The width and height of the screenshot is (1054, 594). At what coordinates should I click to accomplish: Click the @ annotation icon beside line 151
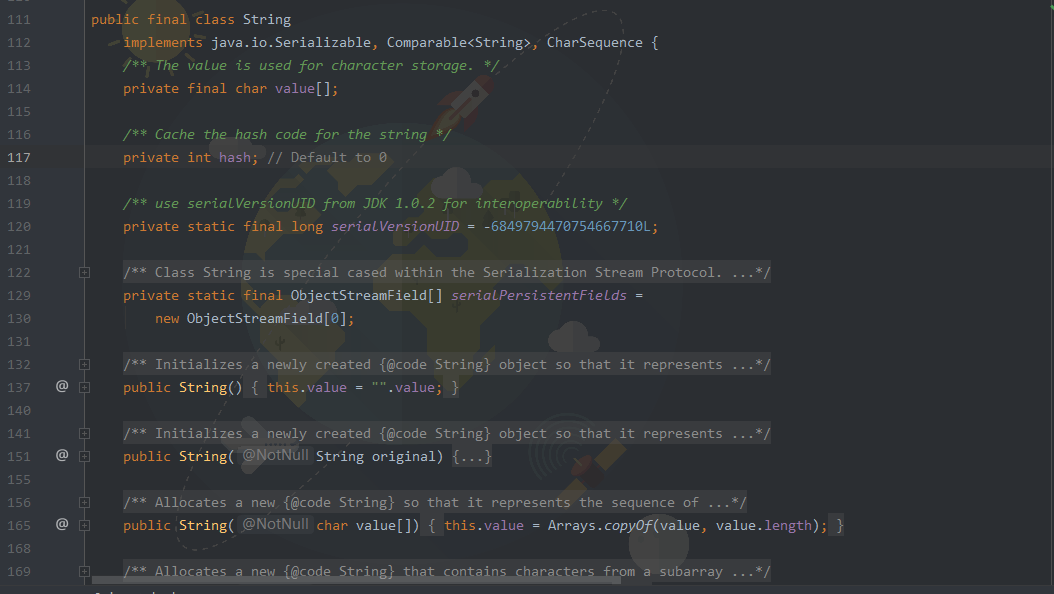click(61, 456)
